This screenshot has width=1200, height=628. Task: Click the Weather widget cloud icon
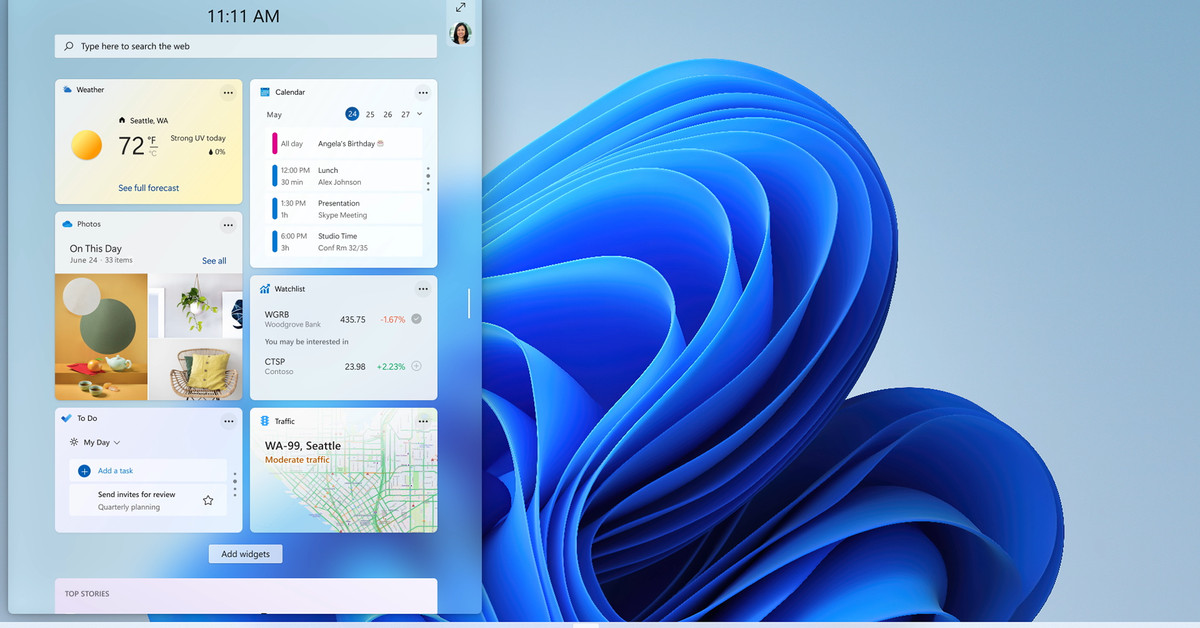pyautogui.click(x=67, y=90)
